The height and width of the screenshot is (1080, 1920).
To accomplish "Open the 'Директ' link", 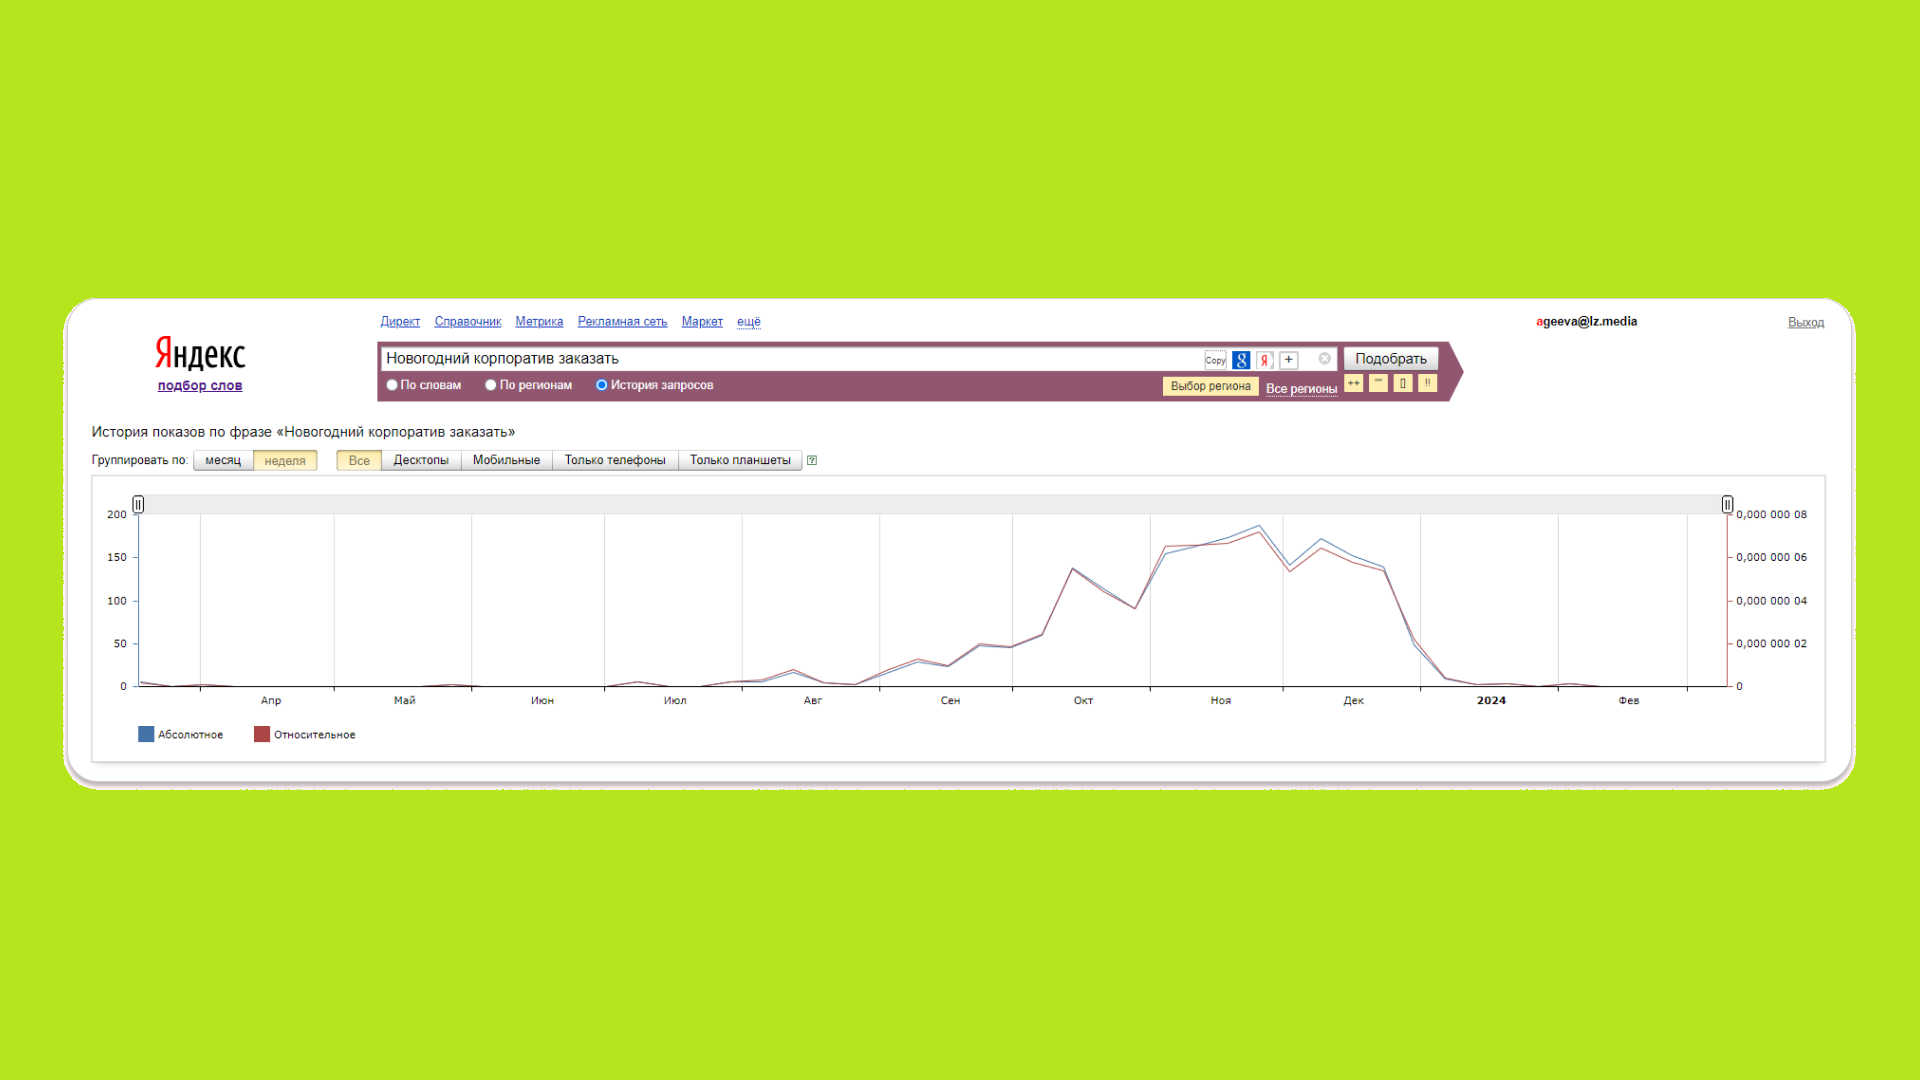I will (400, 322).
